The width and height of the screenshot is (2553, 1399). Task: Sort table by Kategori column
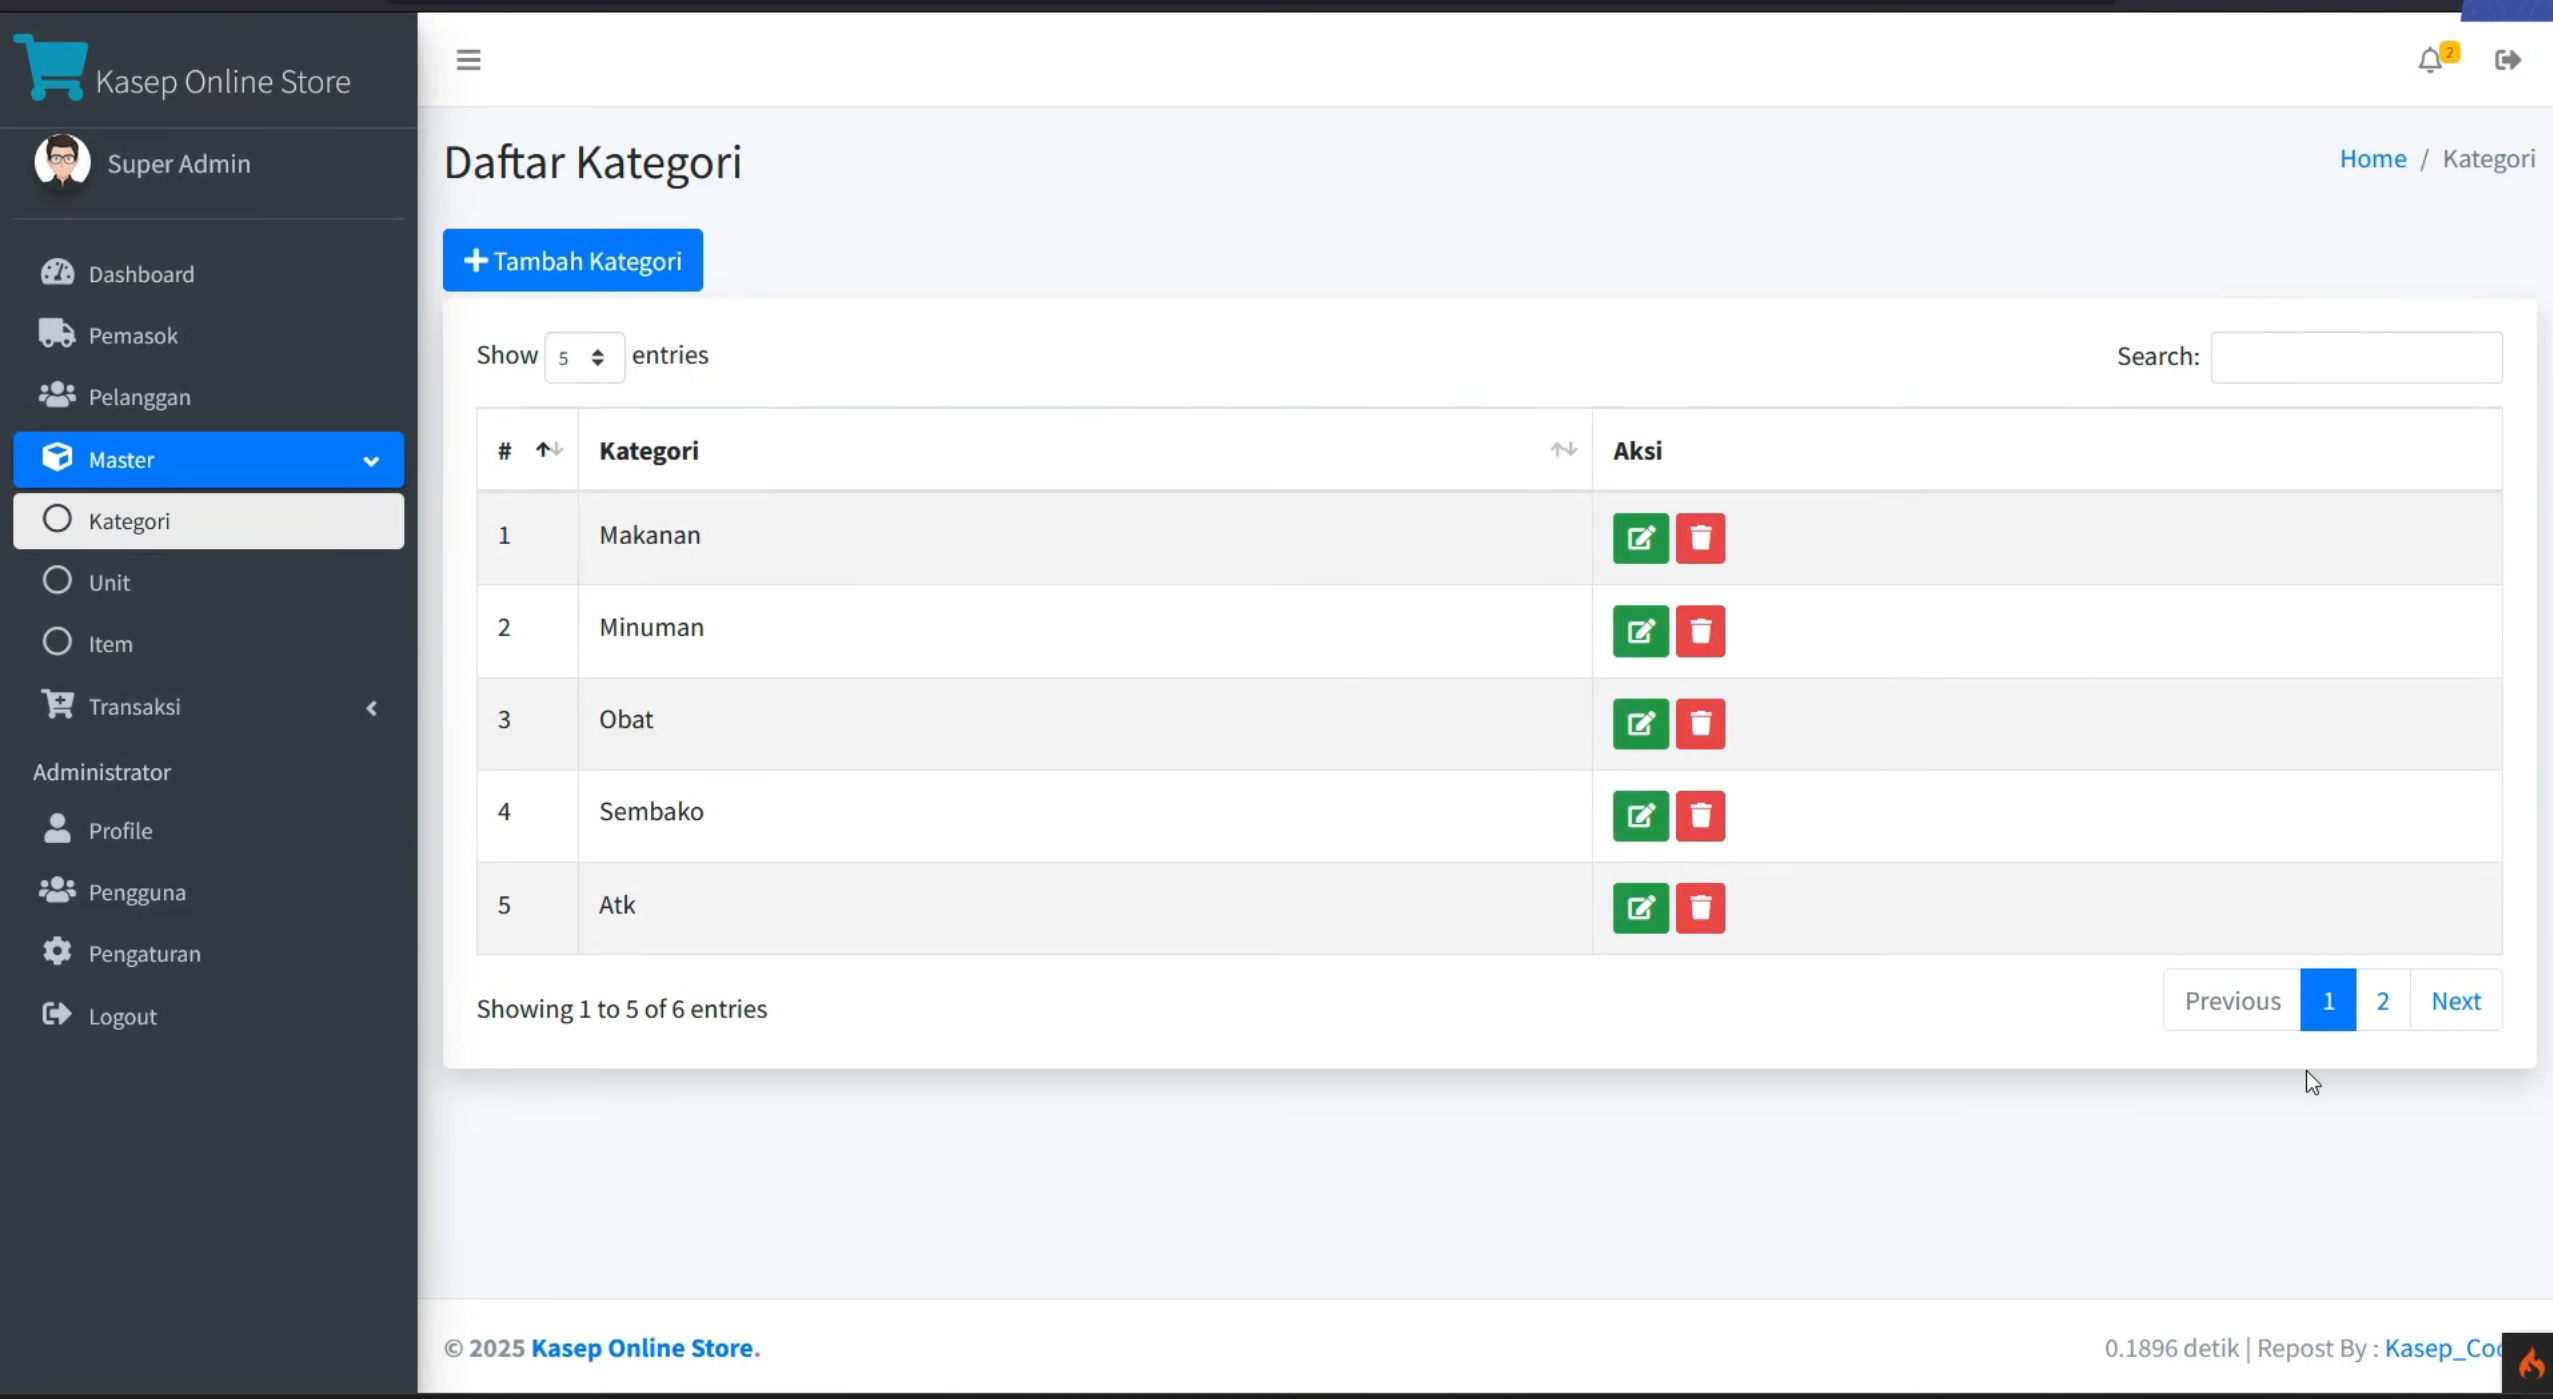[x=1085, y=450]
